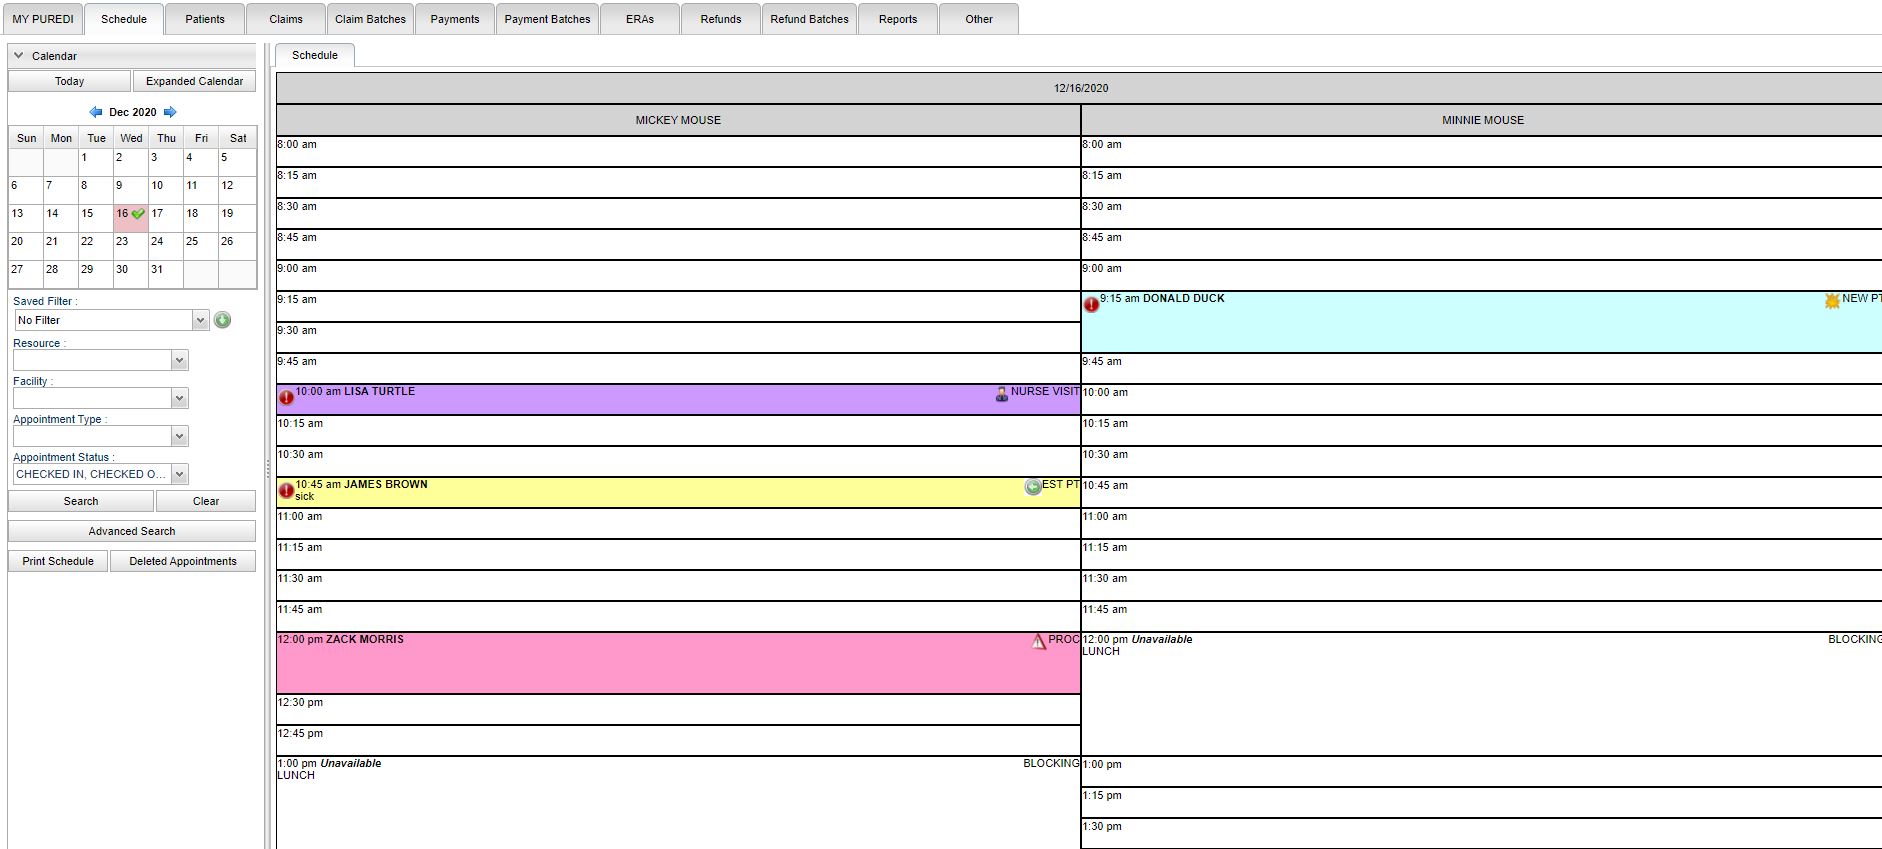
Task: Select Minnie Mouse's 1:15 pm slot
Action: [x=1481, y=802]
